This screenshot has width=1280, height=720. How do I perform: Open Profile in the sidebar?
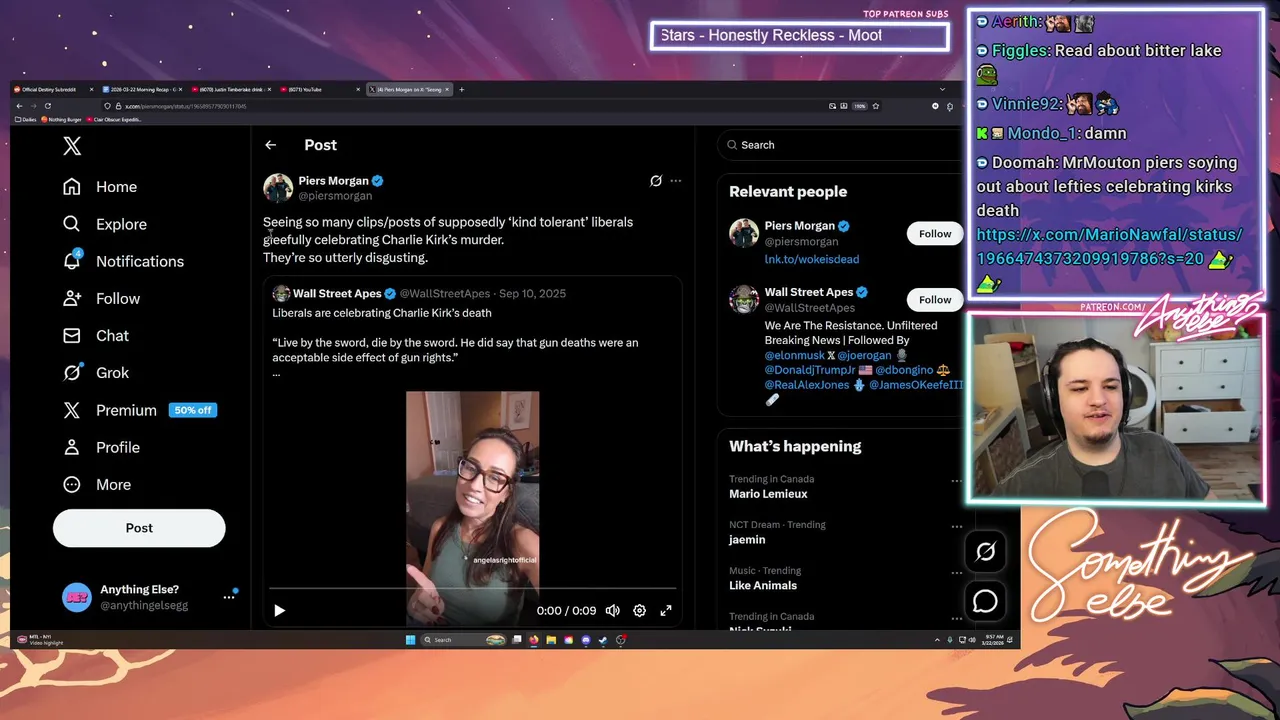click(x=101, y=447)
